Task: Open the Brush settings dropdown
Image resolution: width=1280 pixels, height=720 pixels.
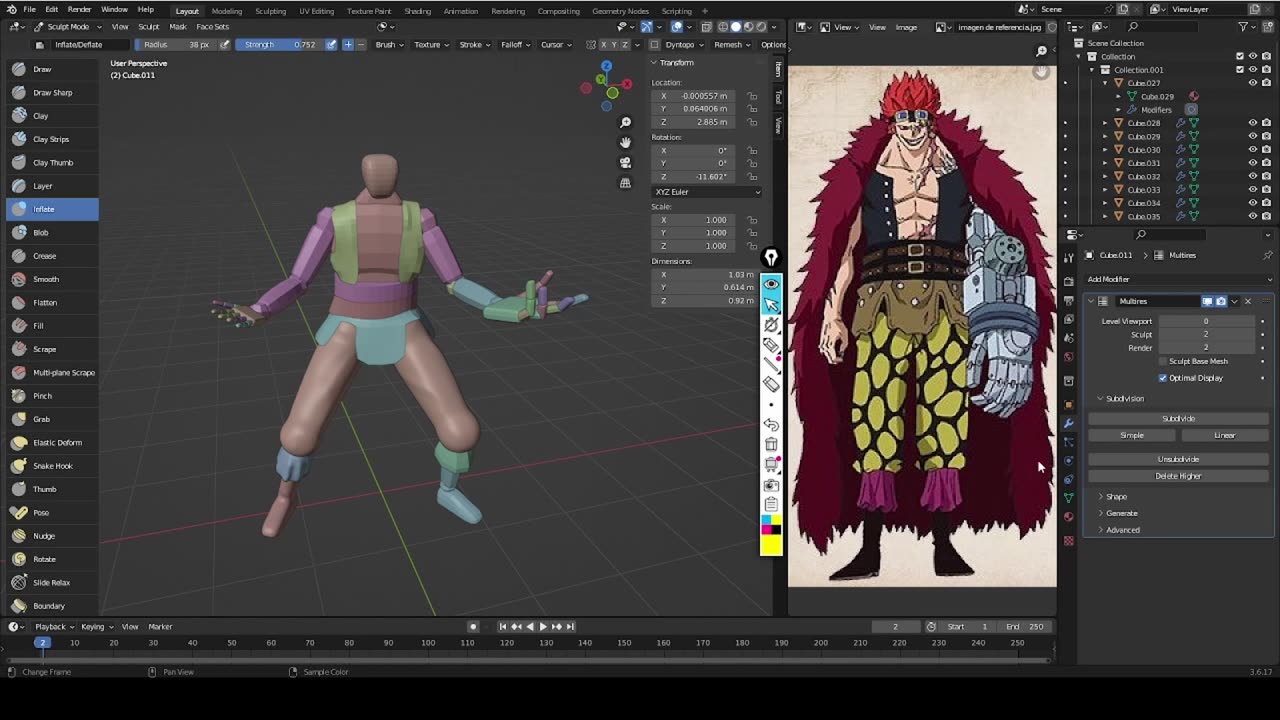Action: coord(389,44)
